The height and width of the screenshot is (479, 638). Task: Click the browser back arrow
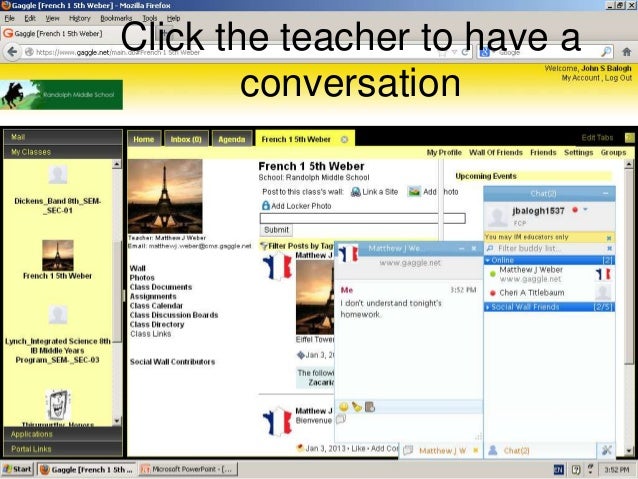click(12, 52)
